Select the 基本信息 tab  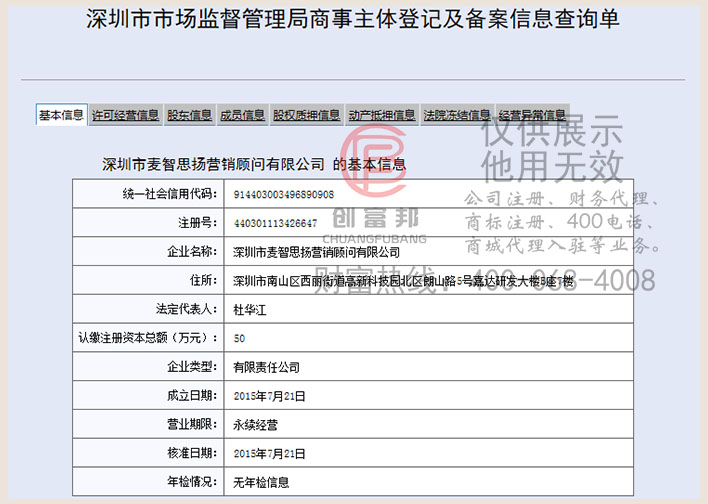61,115
